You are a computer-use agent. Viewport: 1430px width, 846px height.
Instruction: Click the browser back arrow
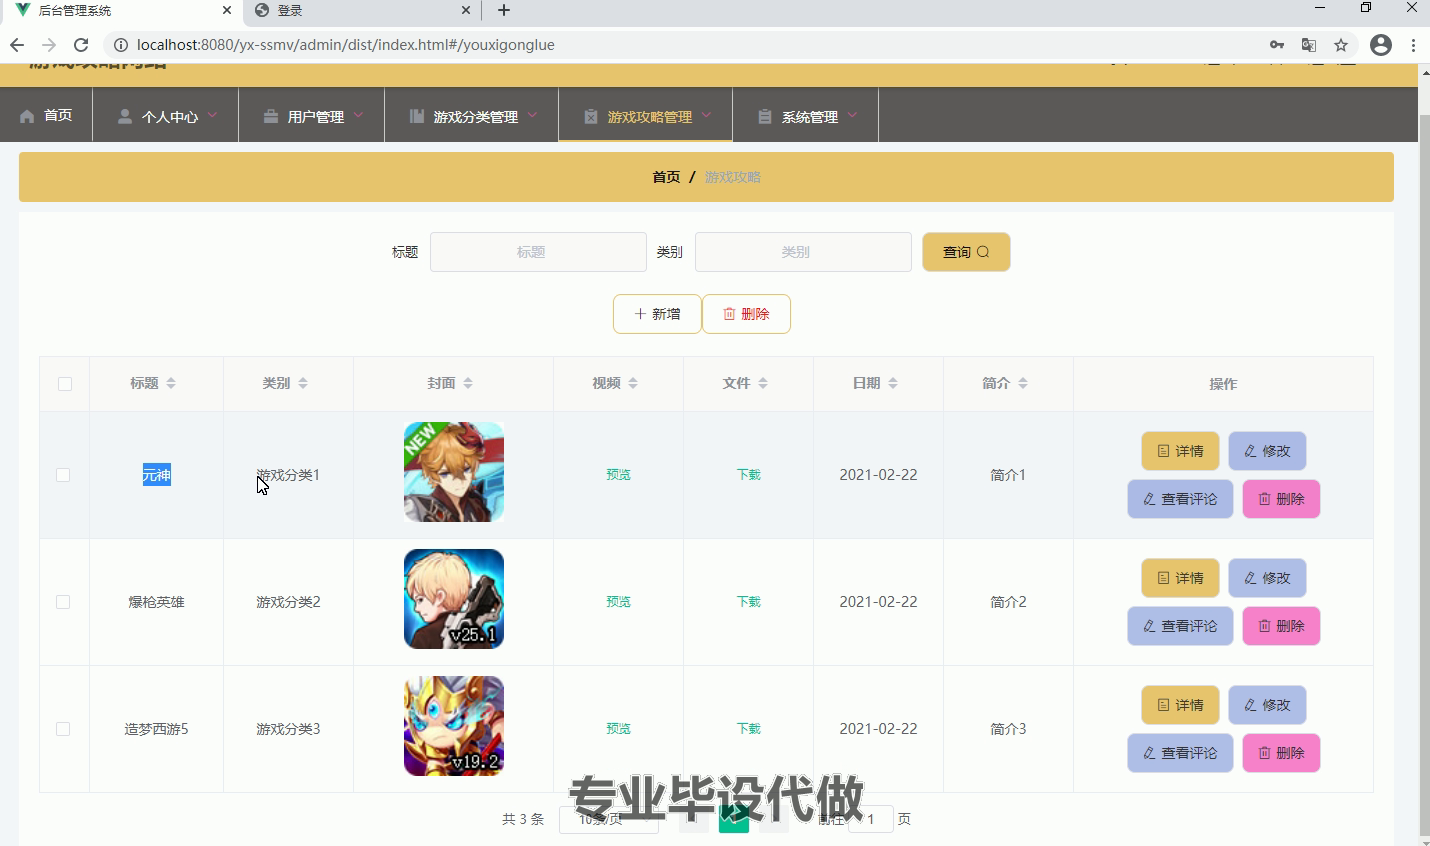[17, 45]
